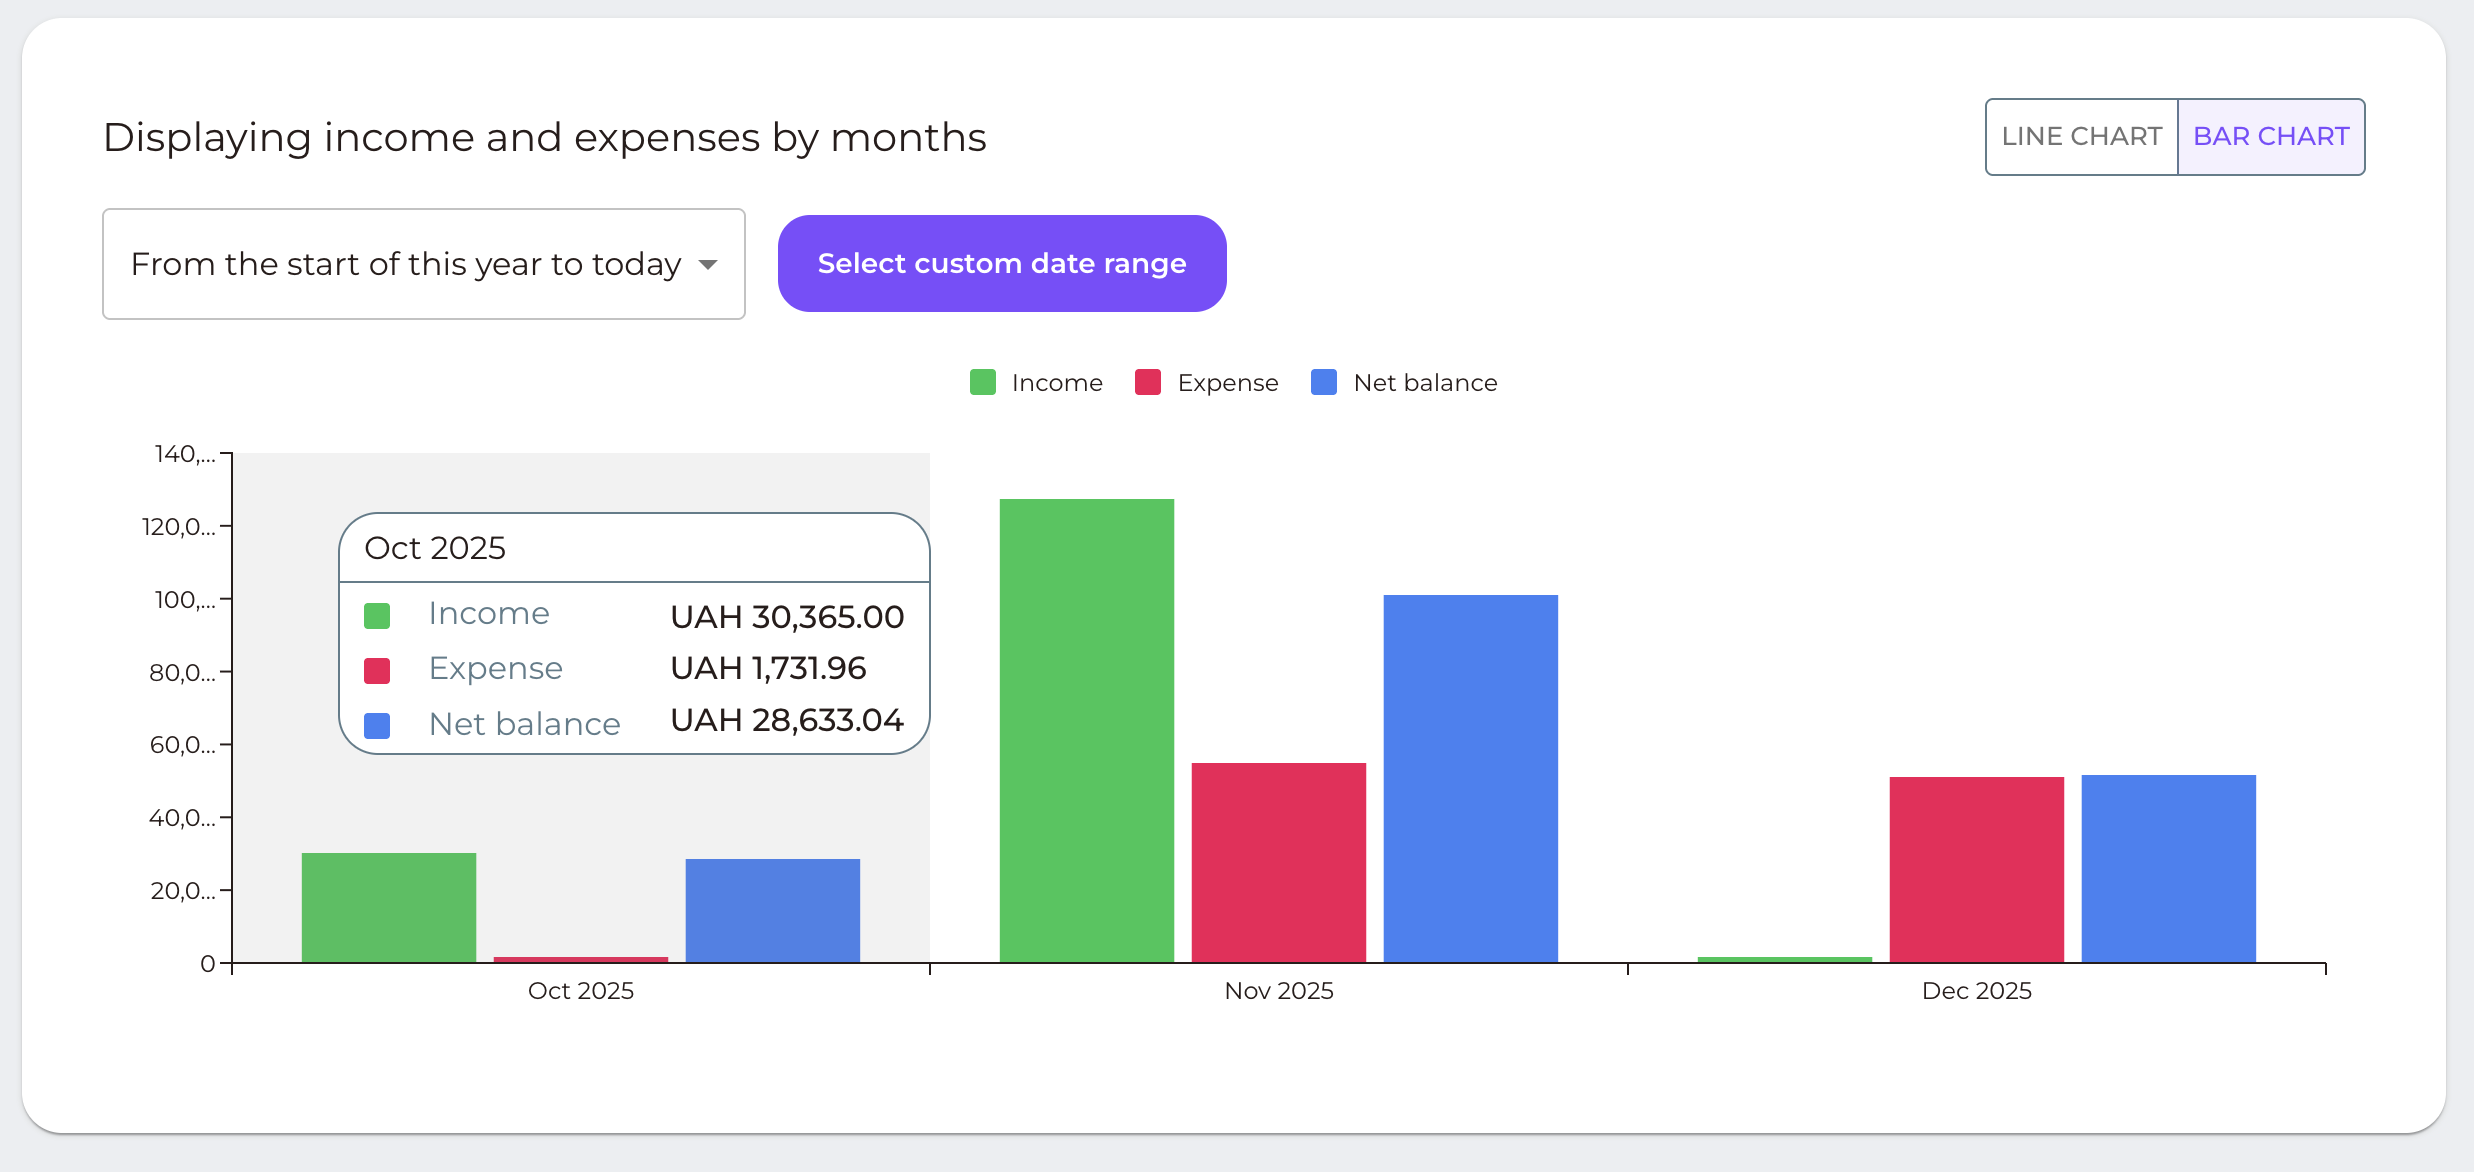
Task: Select the BAR CHART tab
Action: coord(2271,136)
